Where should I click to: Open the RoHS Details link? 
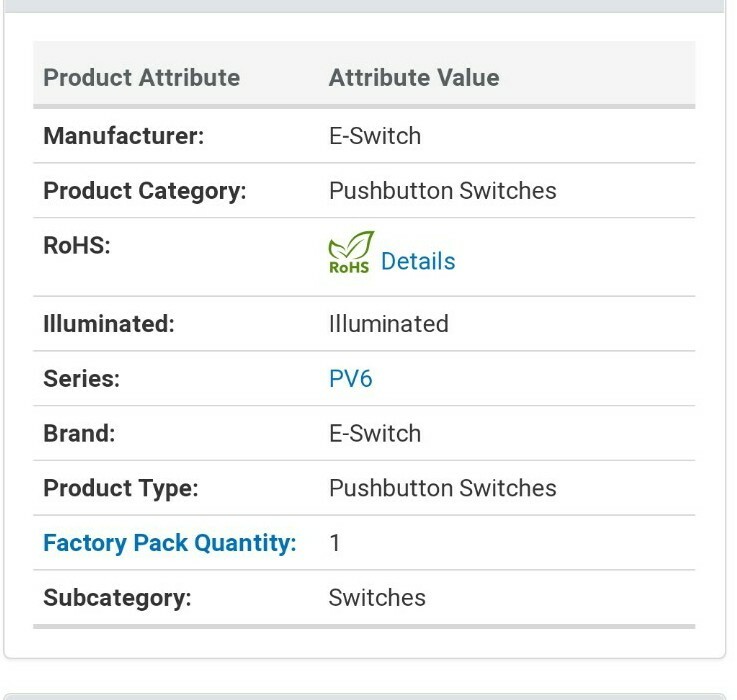418,261
